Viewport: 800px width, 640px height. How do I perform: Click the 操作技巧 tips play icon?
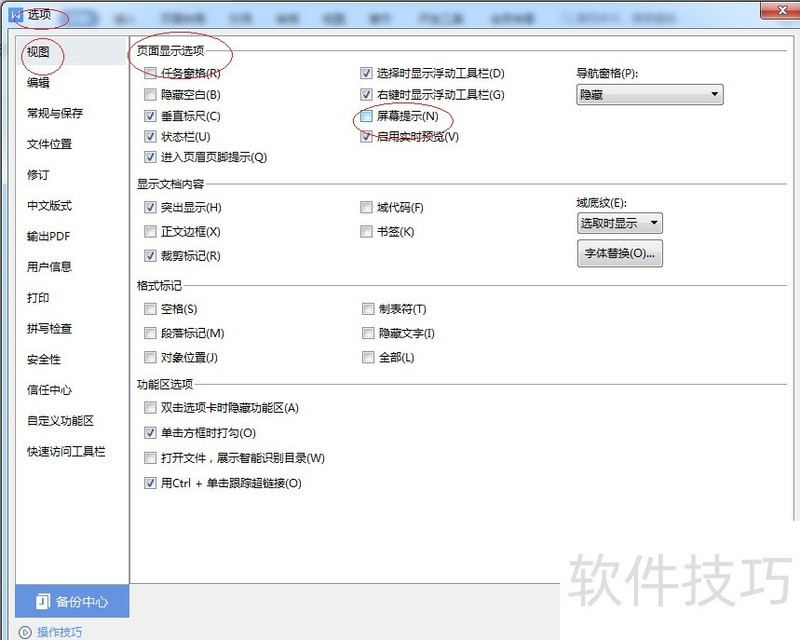tap(24, 632)
